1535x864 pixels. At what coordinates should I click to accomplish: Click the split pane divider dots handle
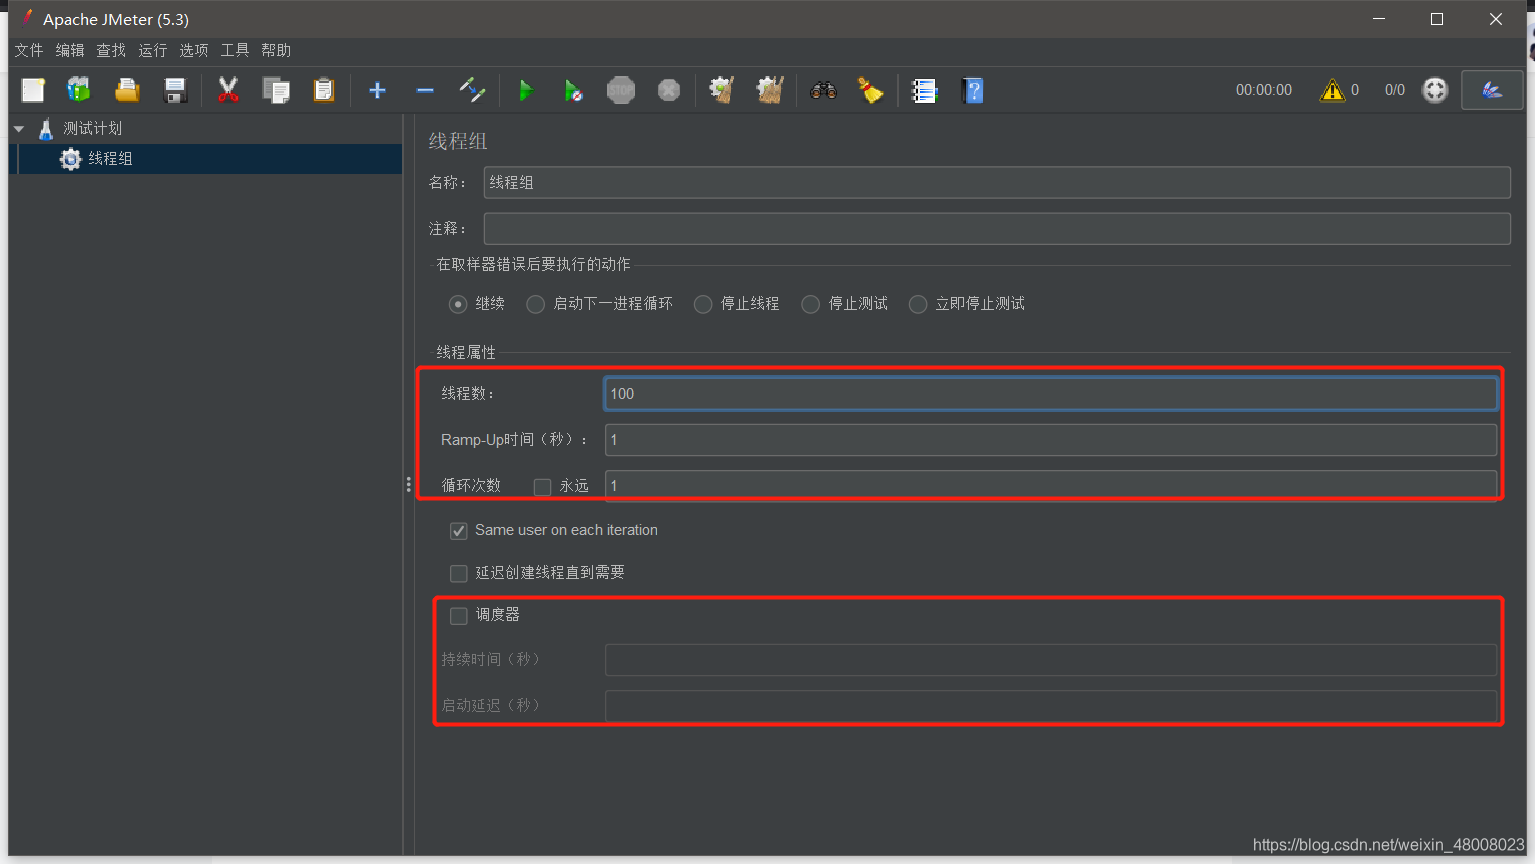click(x=408, y=485)
